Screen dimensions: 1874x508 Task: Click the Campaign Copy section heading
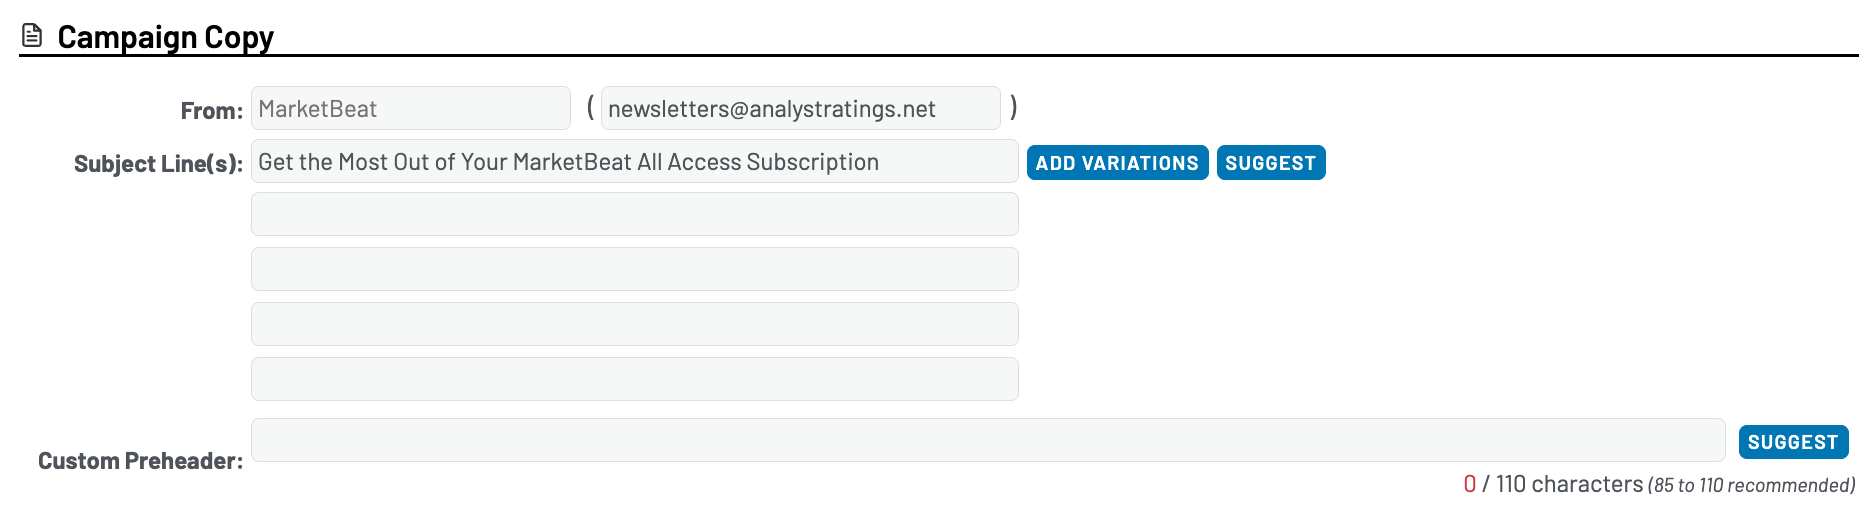165,37
